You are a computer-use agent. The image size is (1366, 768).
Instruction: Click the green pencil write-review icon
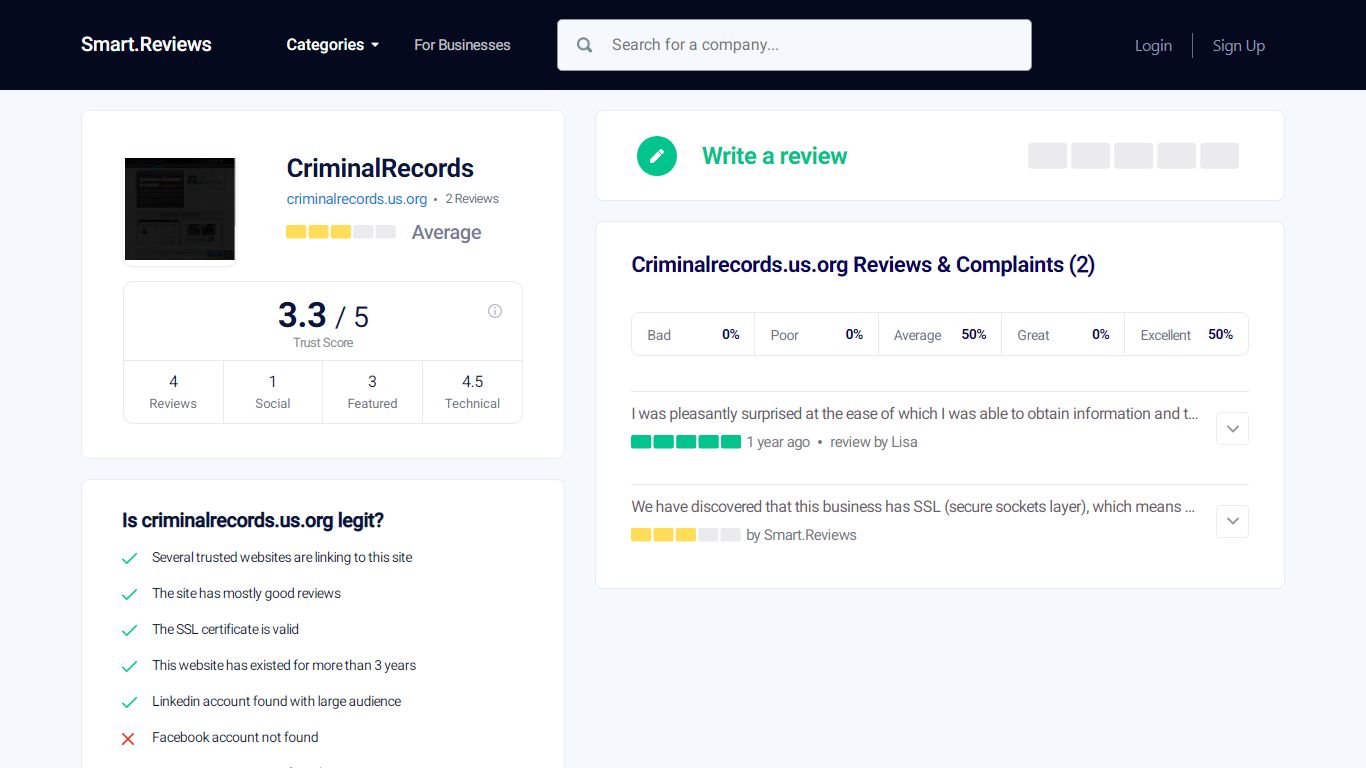[657, 156]
